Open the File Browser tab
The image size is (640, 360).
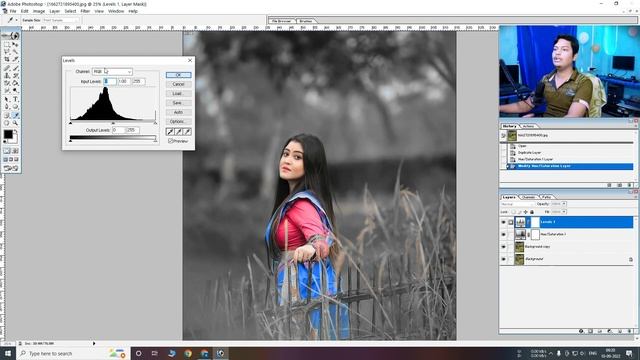[282, 21]
